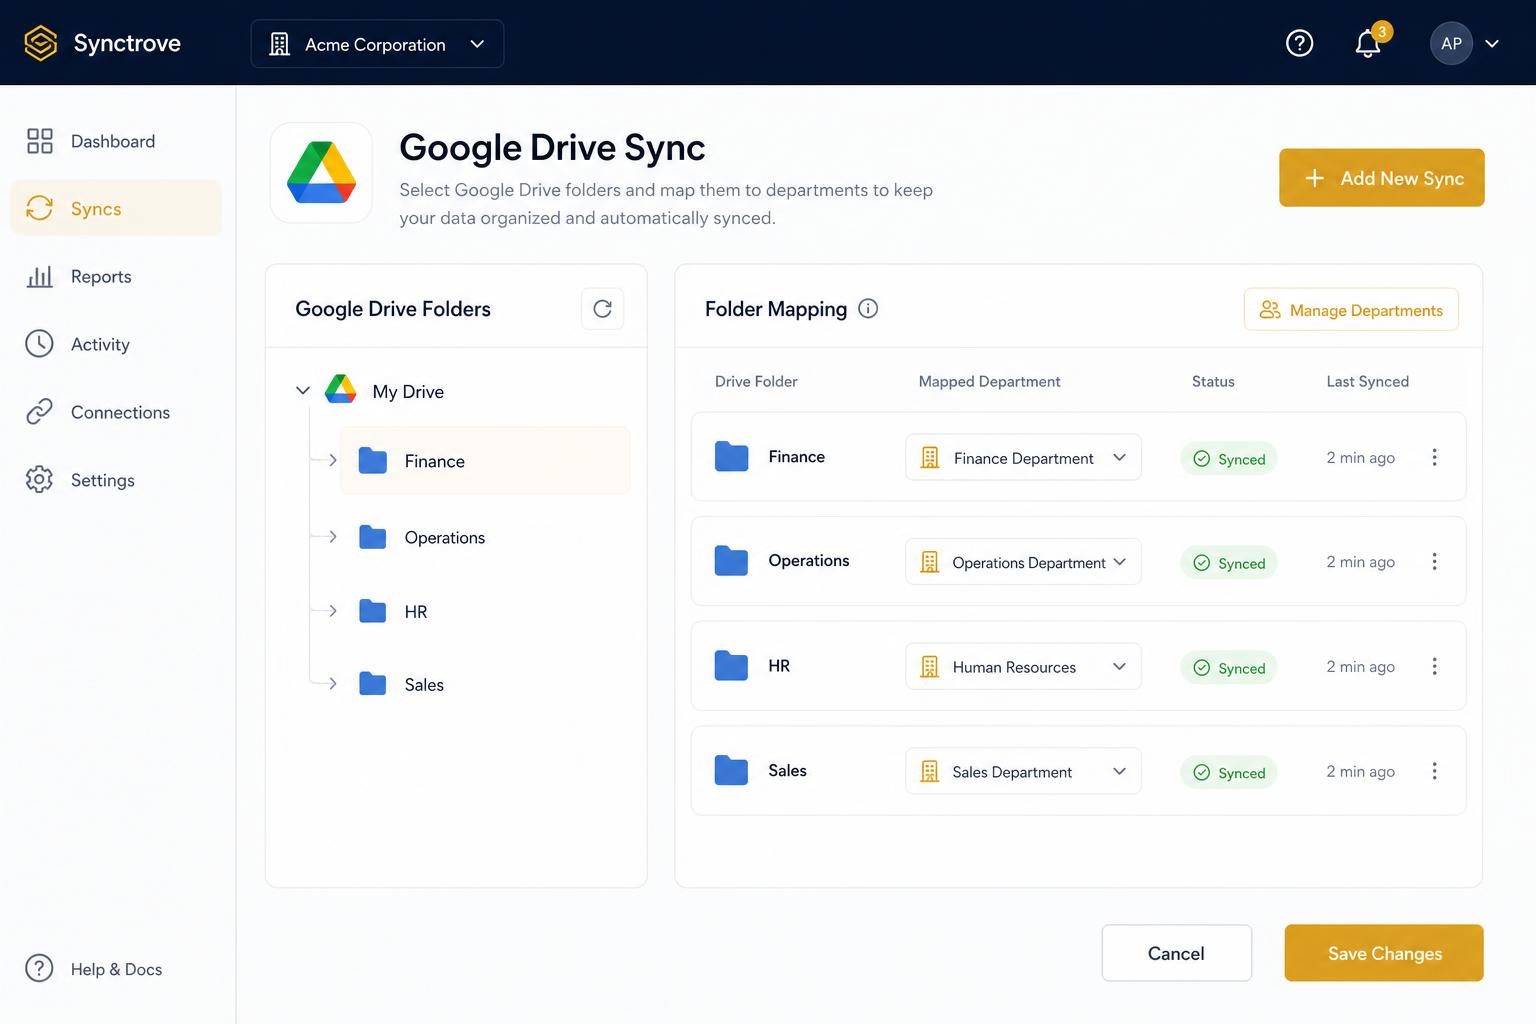The height and width of the screenshot is (1024, 1536).
Task: Open Connections from the sidebar
Action: coord(116,412)
